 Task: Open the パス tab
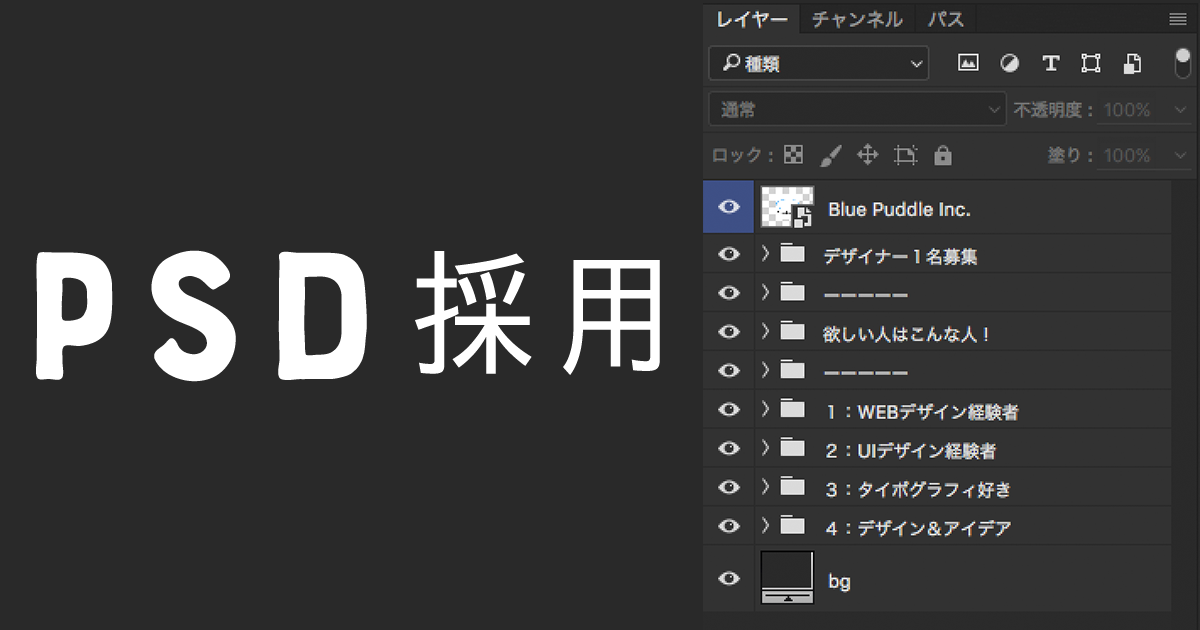(945, 19)
